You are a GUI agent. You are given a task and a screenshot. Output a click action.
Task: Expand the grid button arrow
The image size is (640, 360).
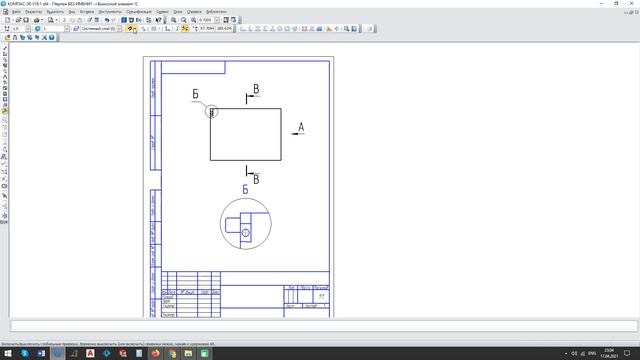pos(159,29)
